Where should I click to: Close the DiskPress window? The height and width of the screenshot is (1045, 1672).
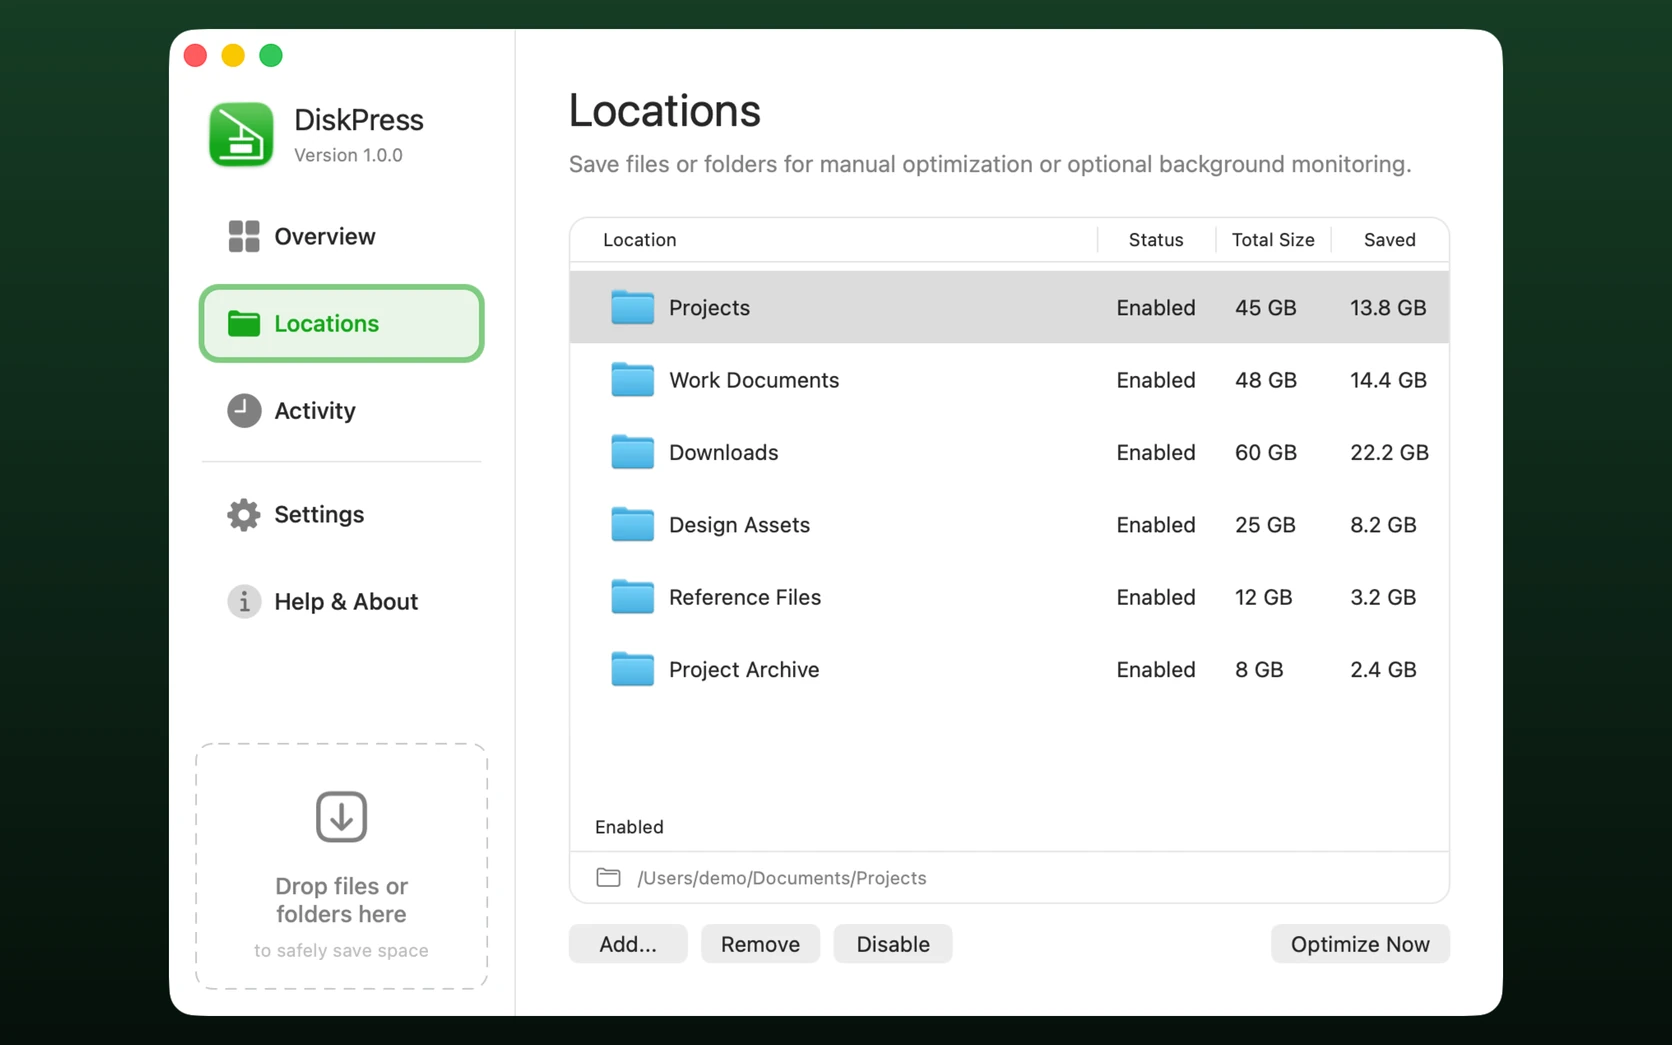pyautogui.click(x=195, y=55)
